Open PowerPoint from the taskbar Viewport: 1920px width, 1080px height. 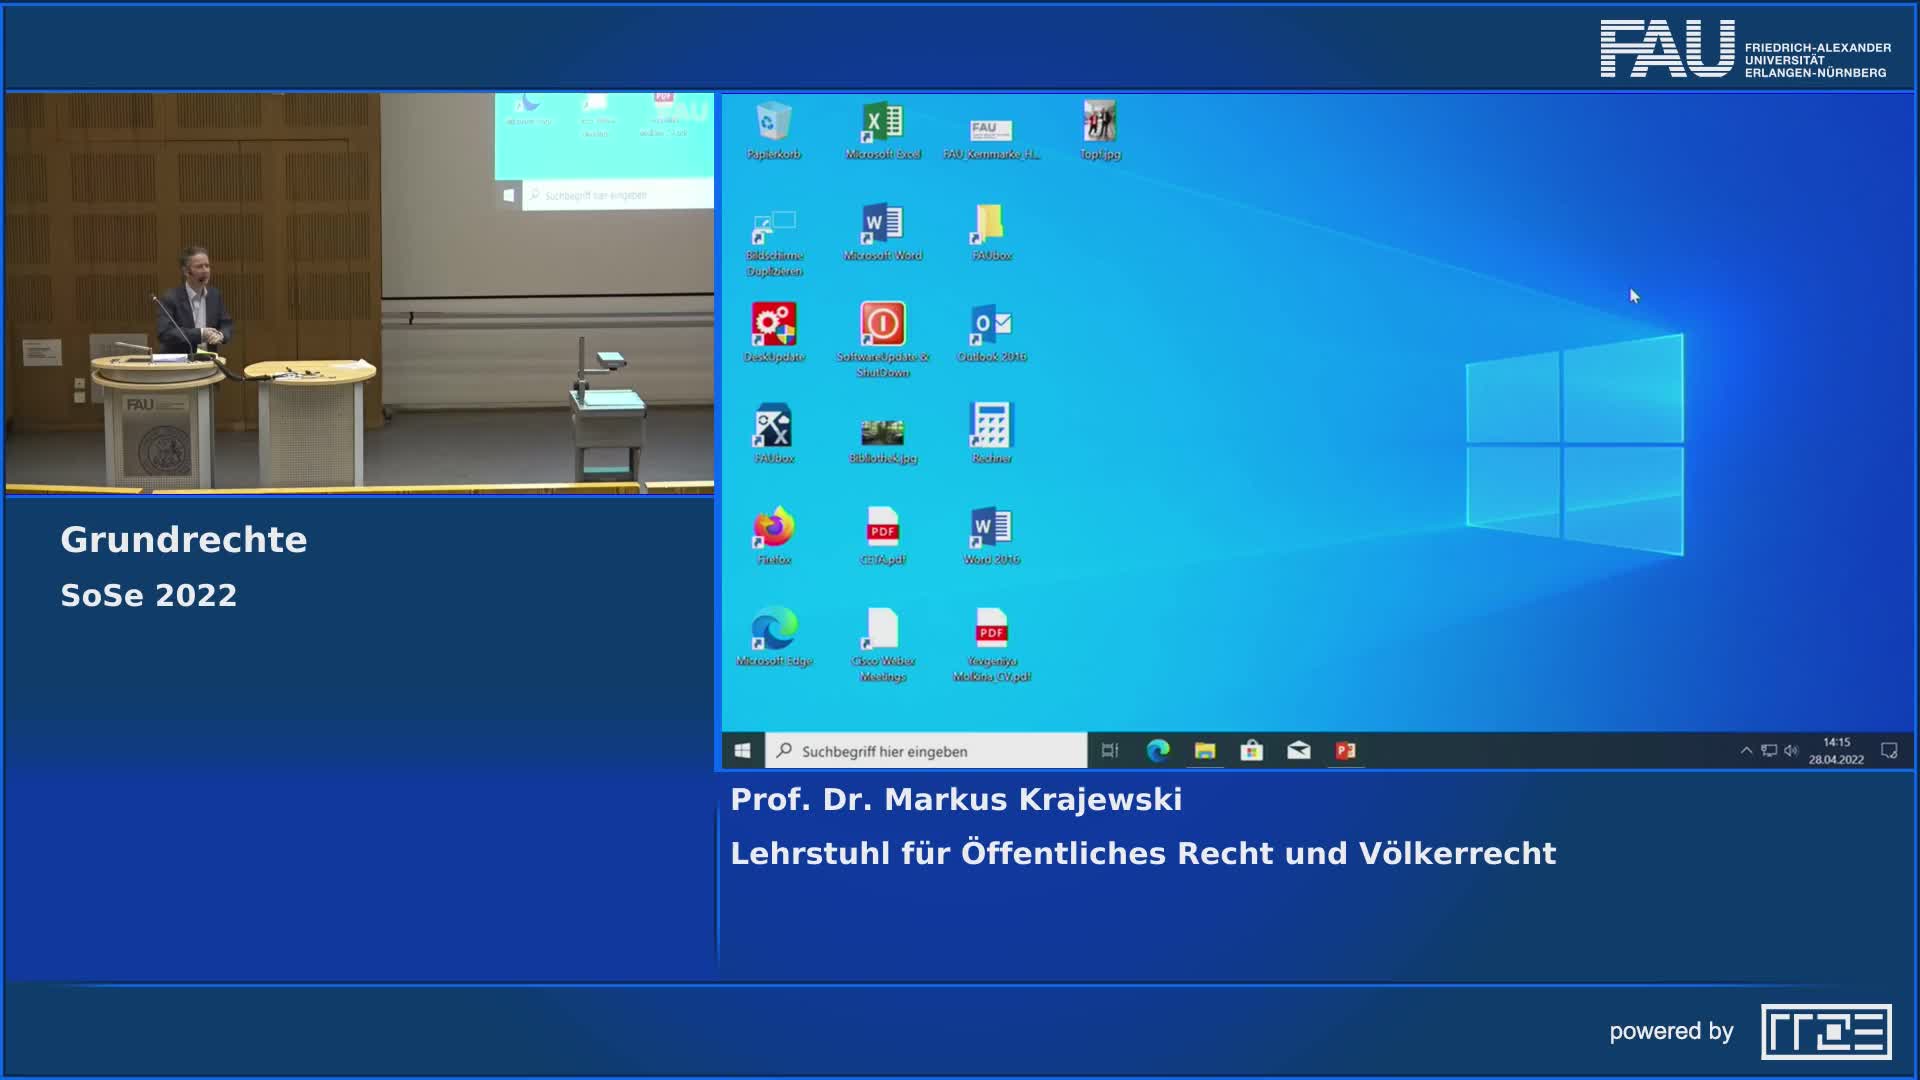tap(1345, 749)
